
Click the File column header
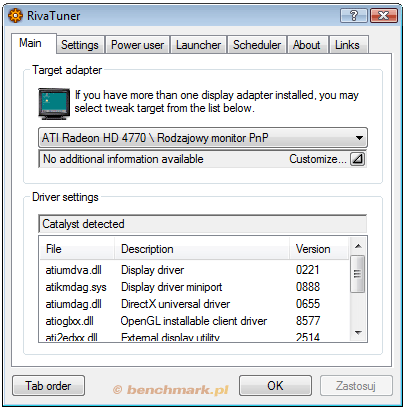tap(77, 249)
